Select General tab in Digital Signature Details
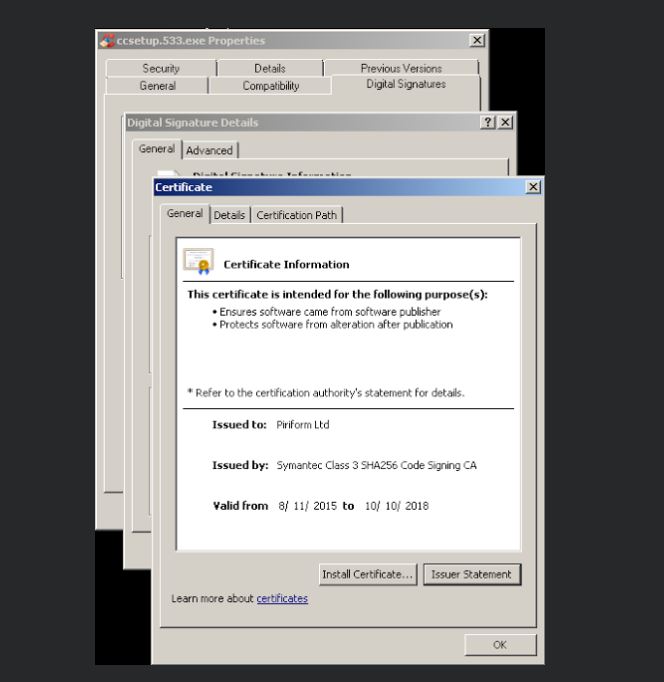 pos(157,149)
